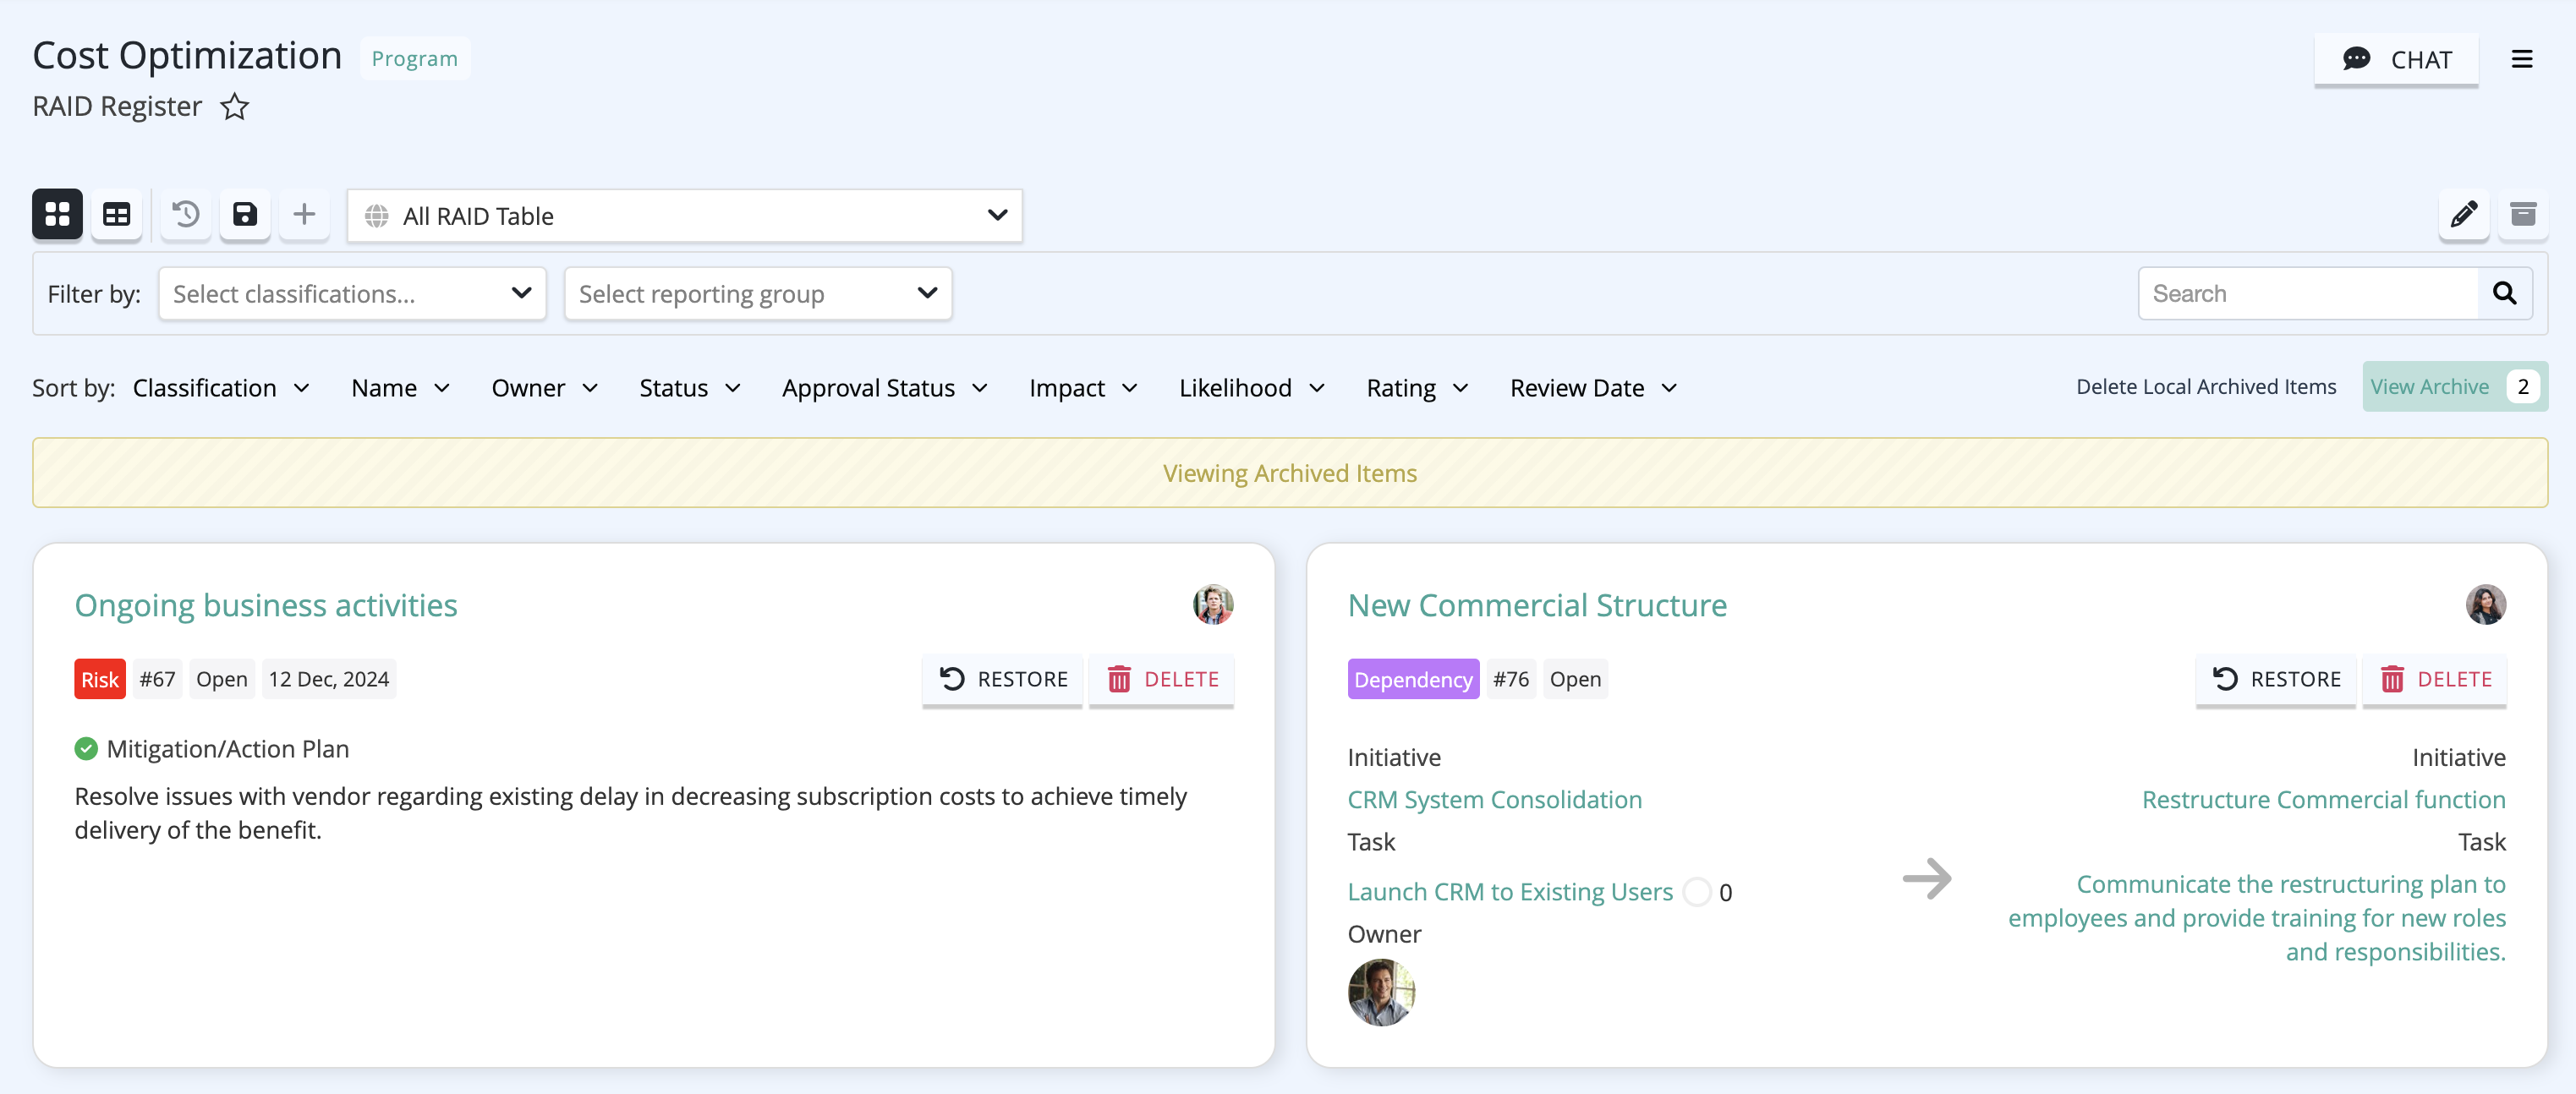Click the archive box icon
The height and width of the screenshot is (1094, 2576).
coord(2523,215)
